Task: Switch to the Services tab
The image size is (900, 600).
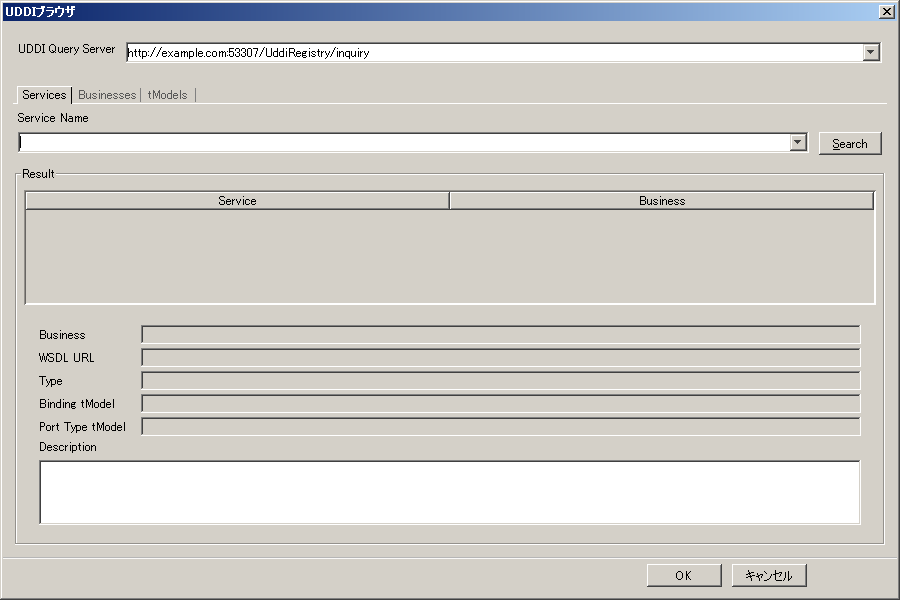Action: (x=44, y=95)
